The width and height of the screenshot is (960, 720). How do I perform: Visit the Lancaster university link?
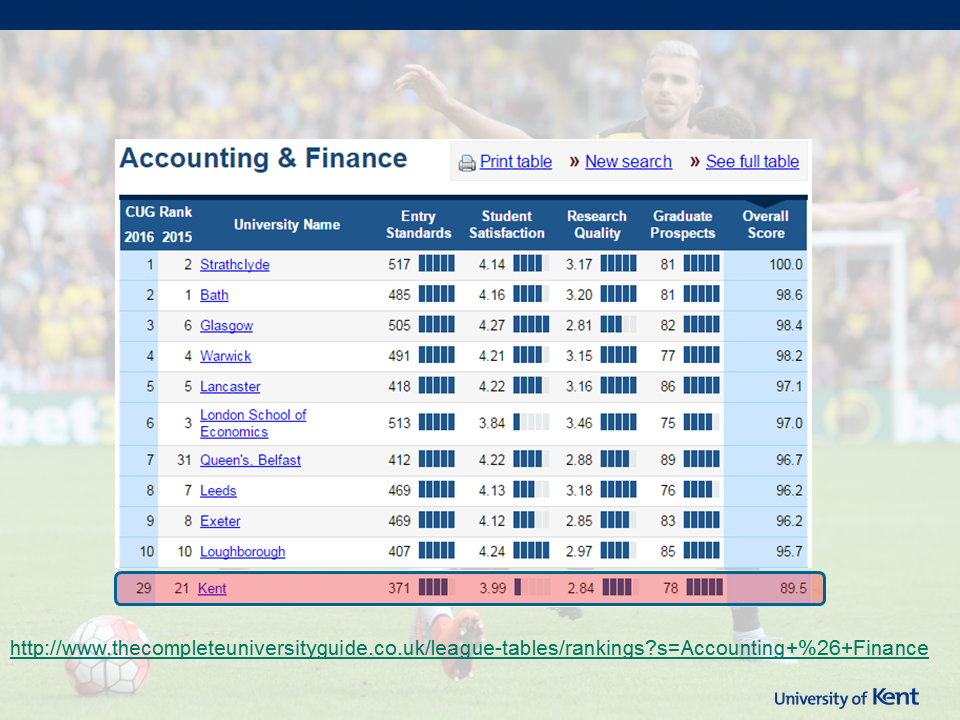click(x=230, y=387)
